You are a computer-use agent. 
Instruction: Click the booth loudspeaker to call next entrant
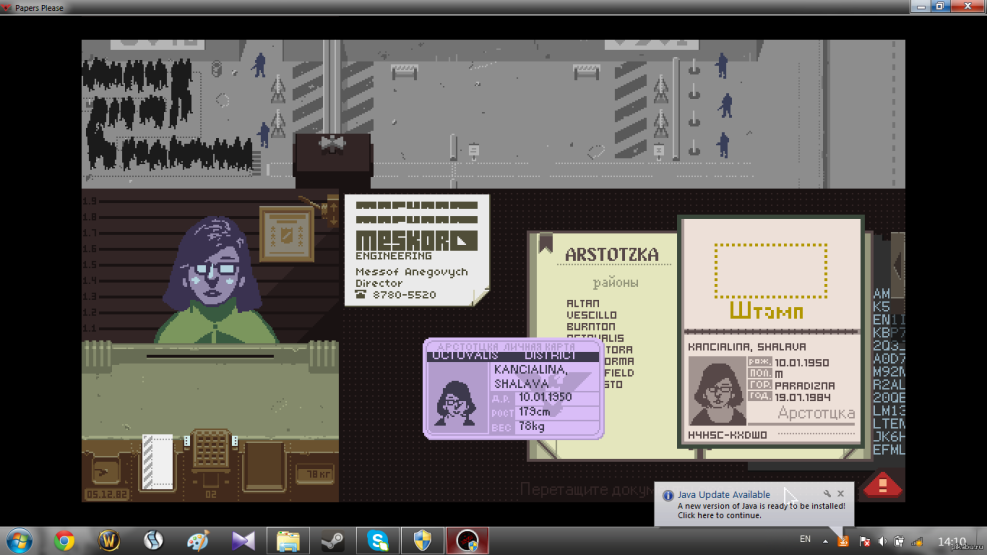coord(332,143)
